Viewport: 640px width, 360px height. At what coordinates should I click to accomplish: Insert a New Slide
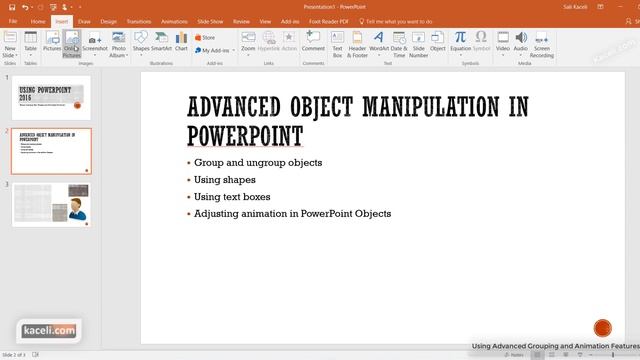10,44
